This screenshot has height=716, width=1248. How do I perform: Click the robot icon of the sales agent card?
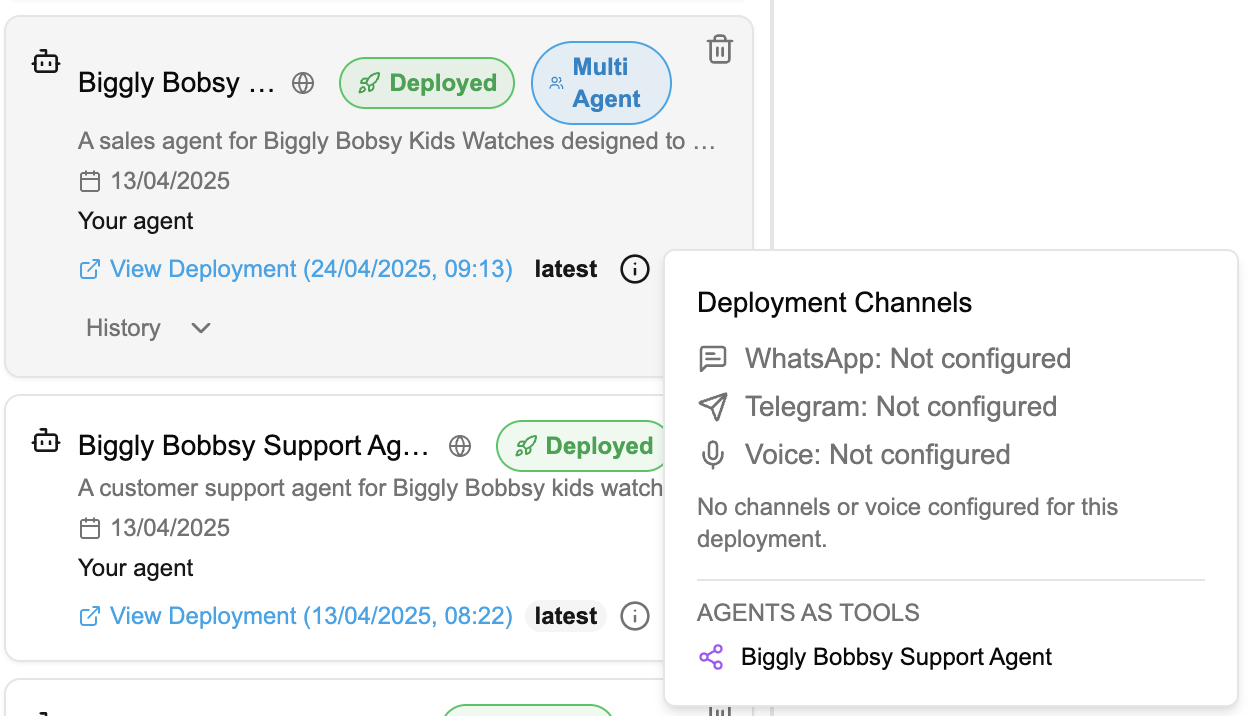[x=46, y=63]
